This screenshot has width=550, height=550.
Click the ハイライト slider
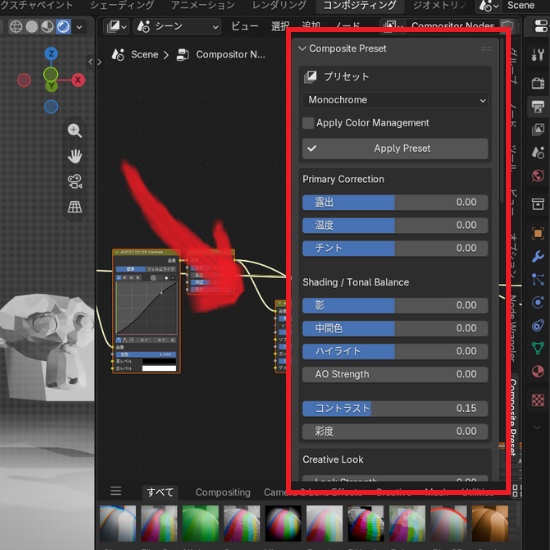pyautogui.click(x=395, y=351)
